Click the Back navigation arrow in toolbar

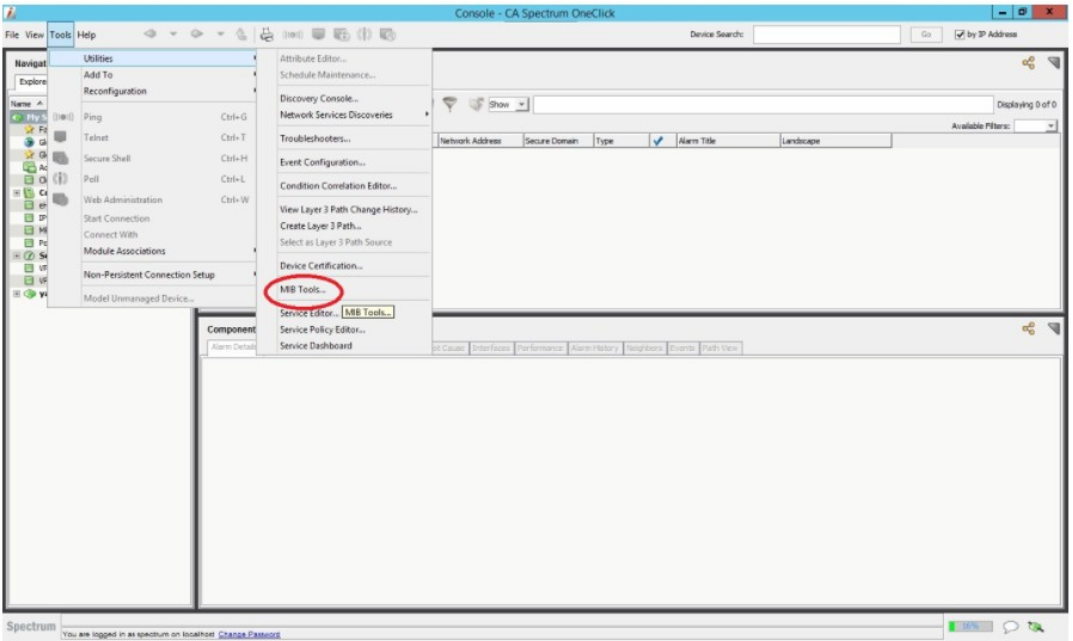click(150, 34)
